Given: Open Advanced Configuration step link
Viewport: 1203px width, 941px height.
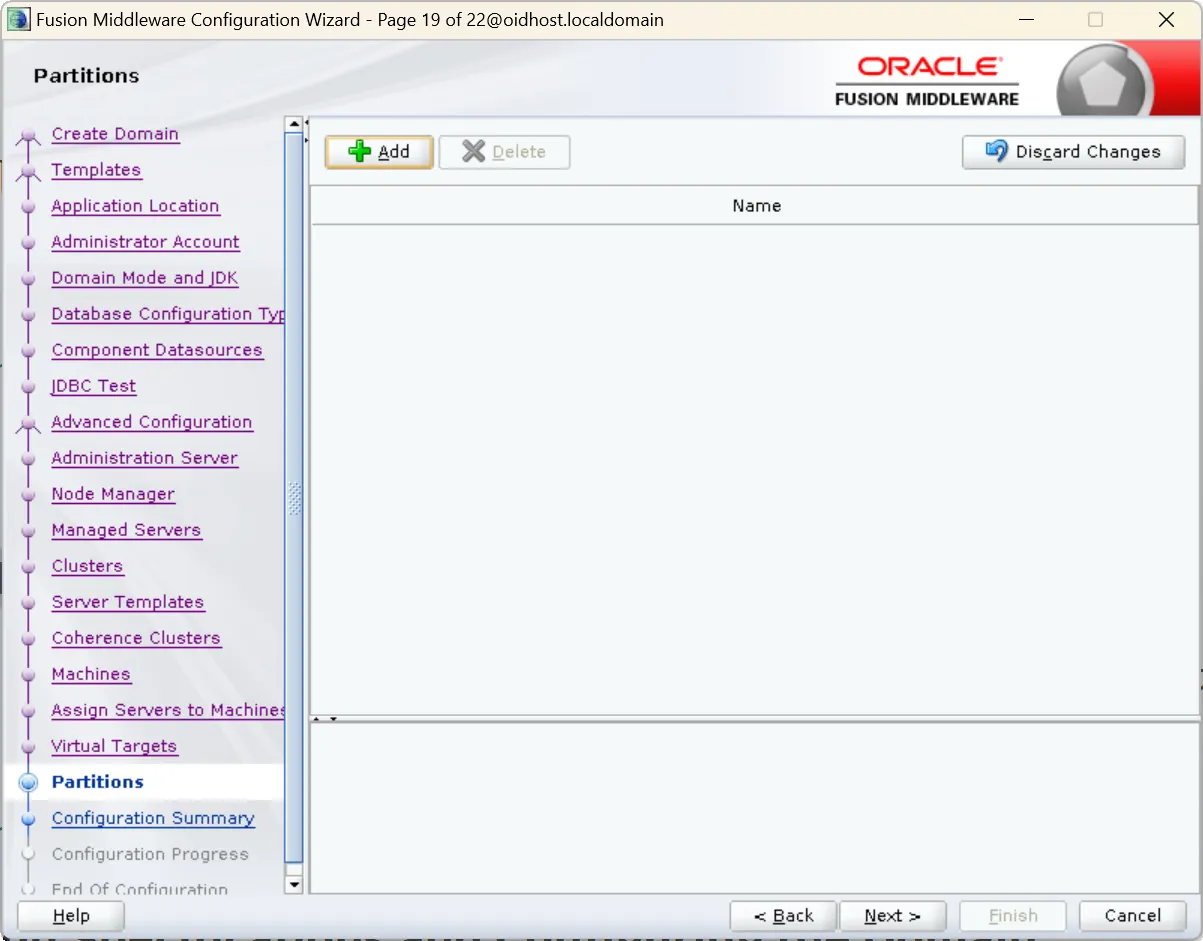Looking at the screenshot, I should click(152, 422).
